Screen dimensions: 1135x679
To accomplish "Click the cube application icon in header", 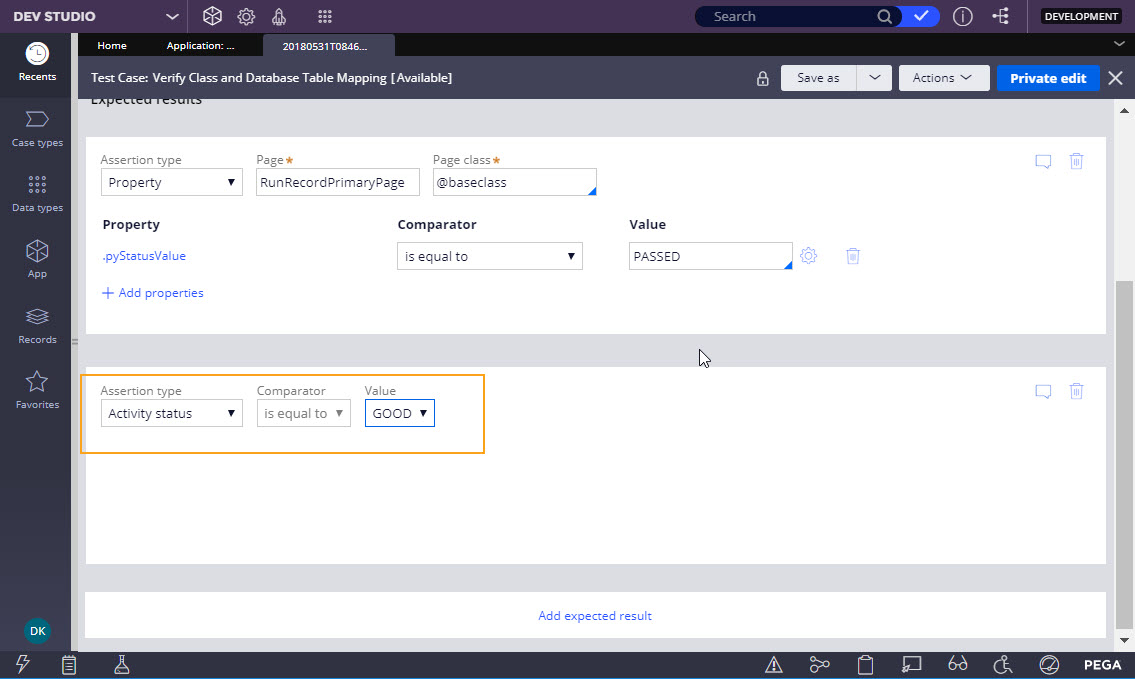I will [x=212, y=17].
